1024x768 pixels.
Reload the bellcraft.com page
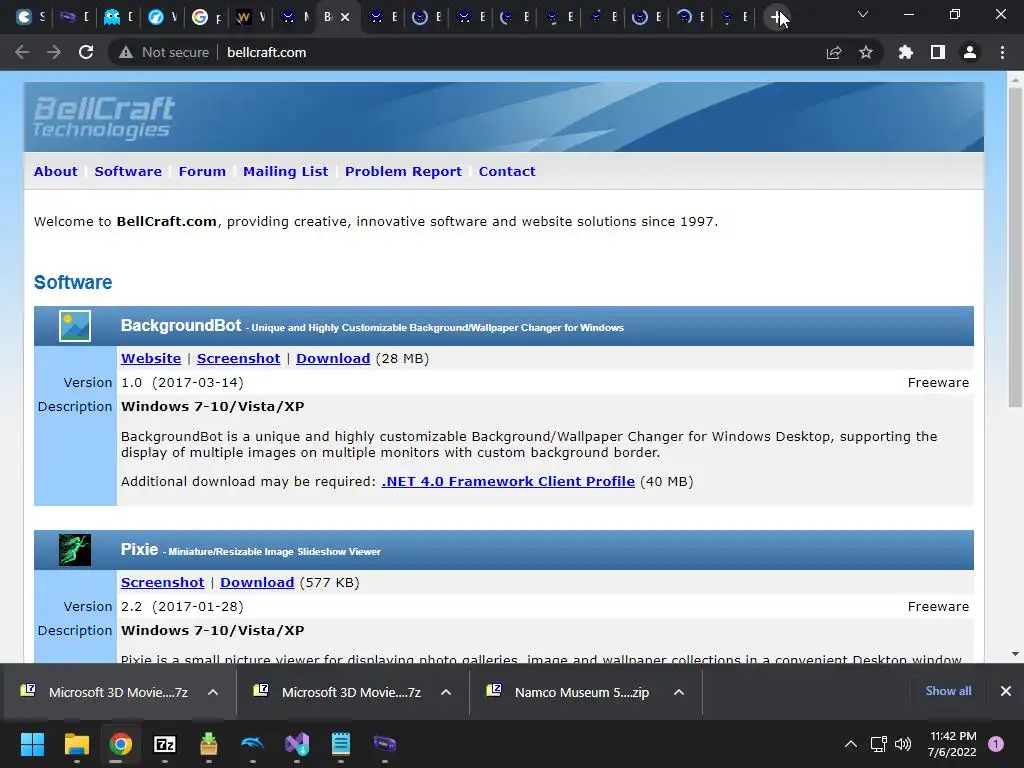(86, 52)
